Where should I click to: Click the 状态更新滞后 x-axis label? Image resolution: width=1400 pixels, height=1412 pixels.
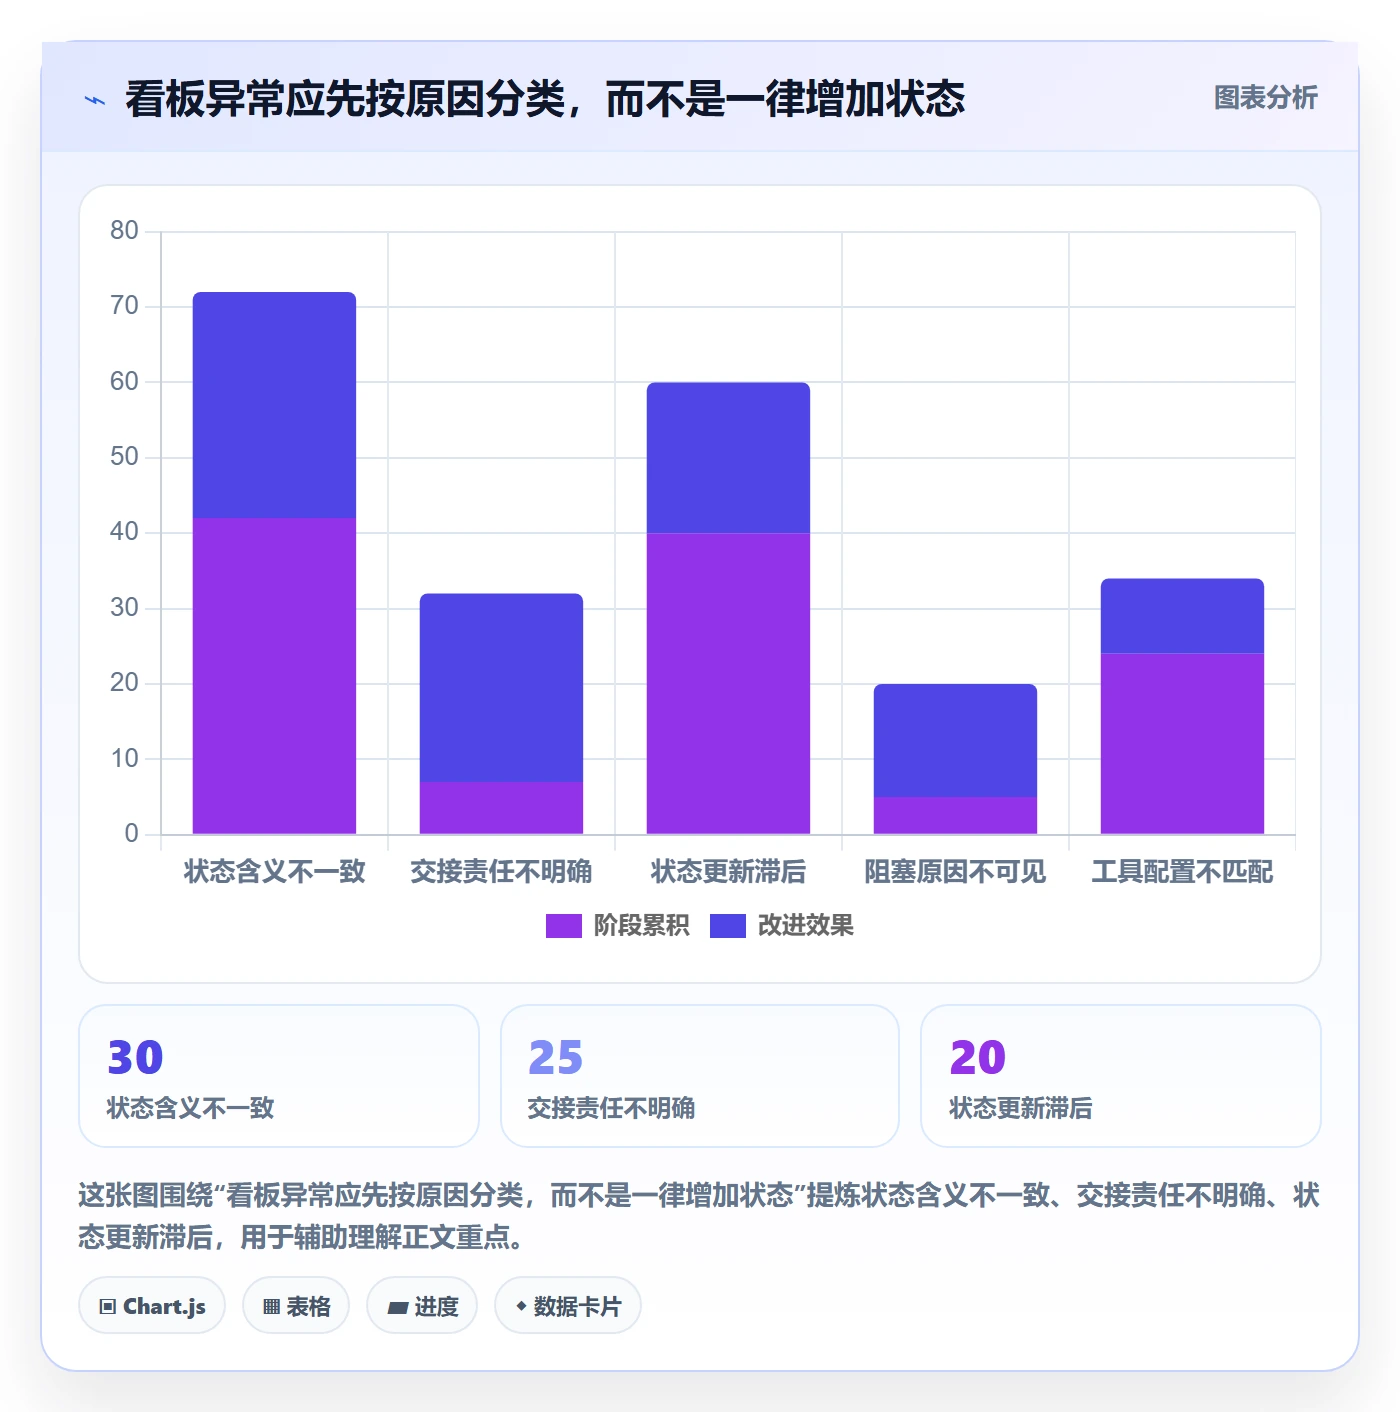pos(728,872)
